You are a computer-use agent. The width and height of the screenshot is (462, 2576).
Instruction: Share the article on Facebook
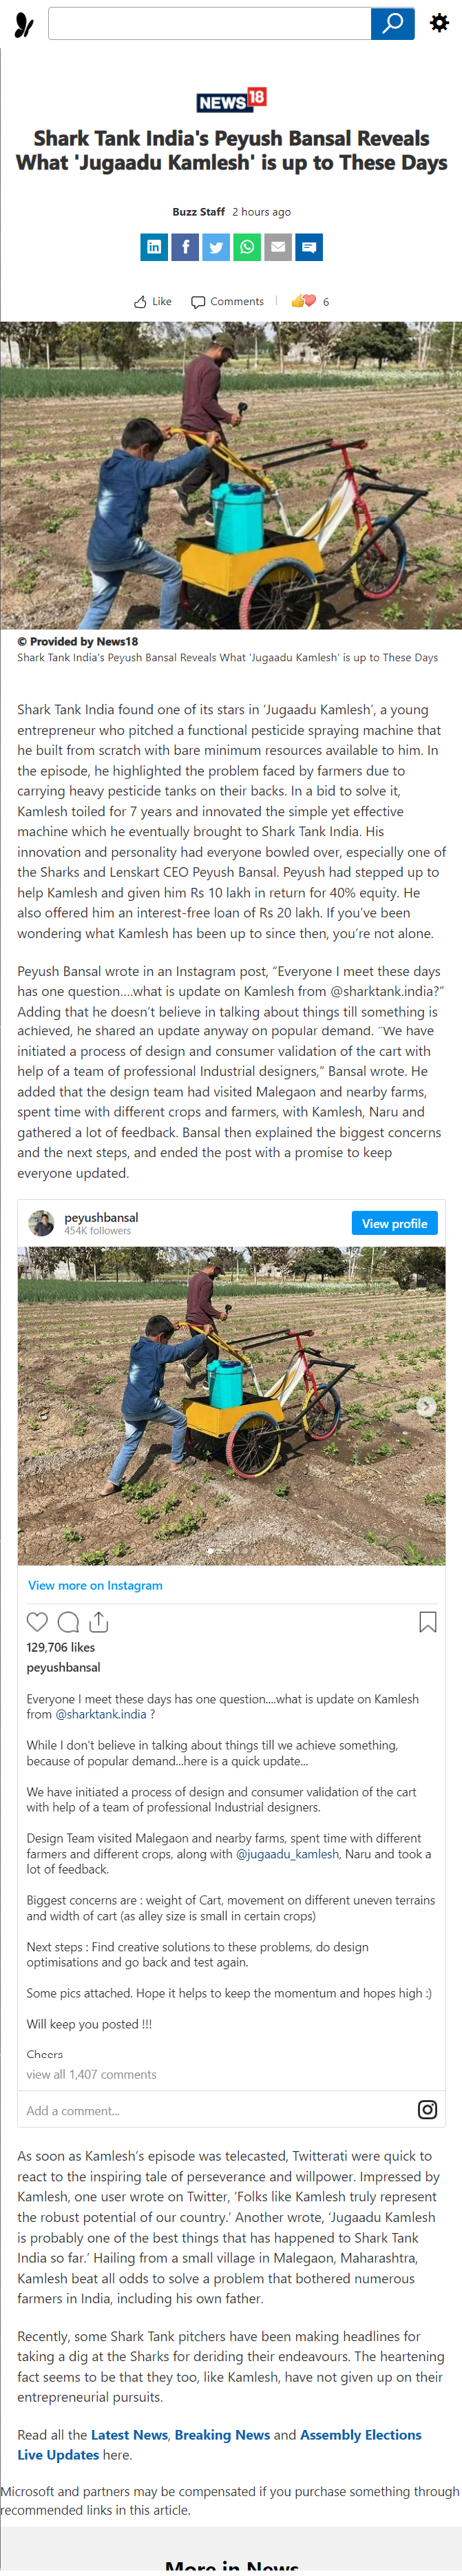185,247
